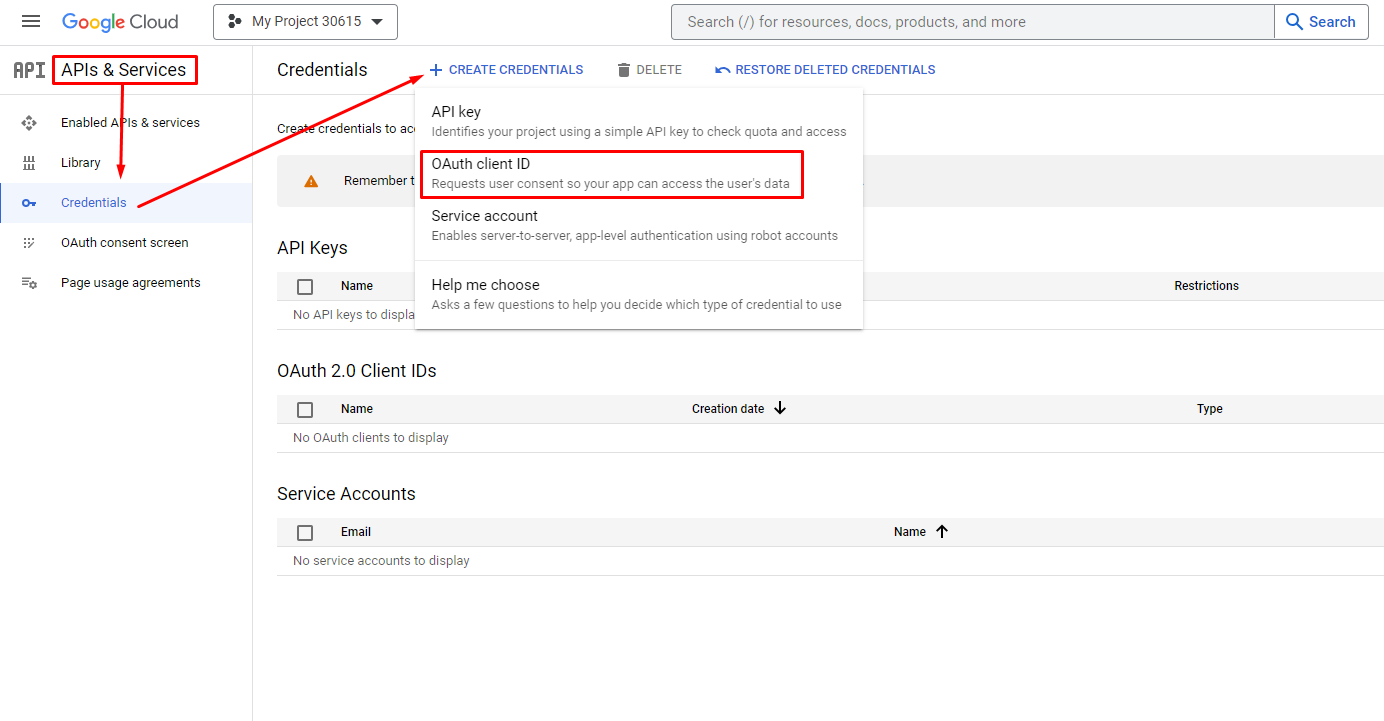This screenshot has height=721, width=1384.
Task: Tick the Service Accounts select-all checkbox
Action: (x=305, y=533)
